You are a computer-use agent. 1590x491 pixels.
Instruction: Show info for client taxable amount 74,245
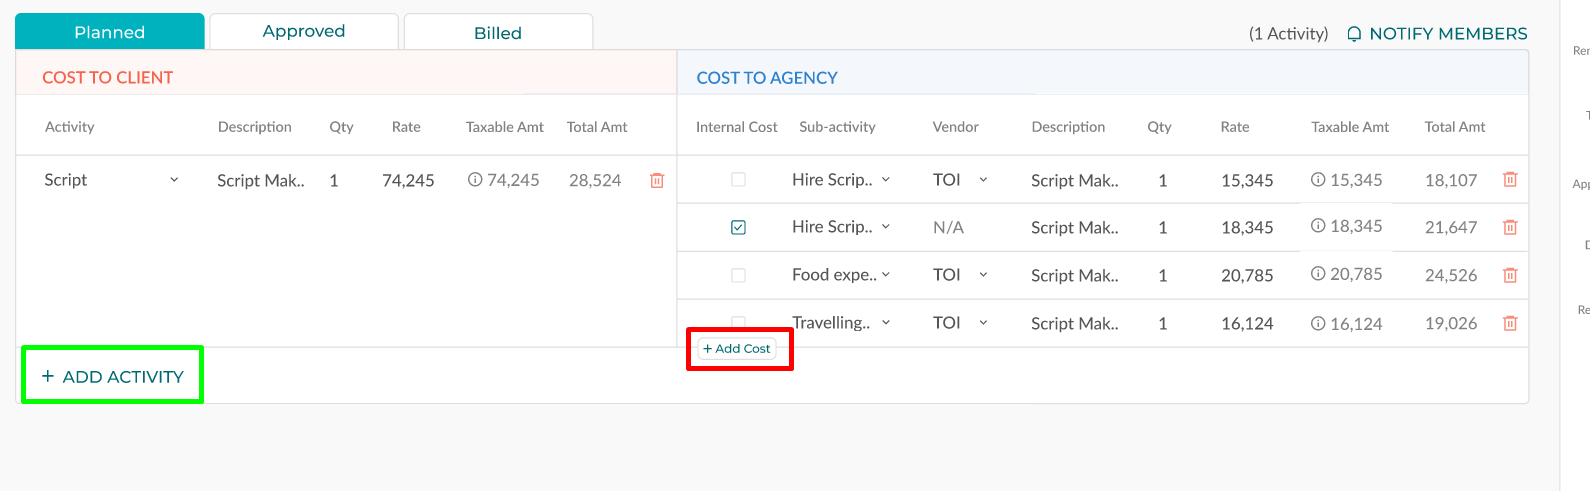coord(475,180)
